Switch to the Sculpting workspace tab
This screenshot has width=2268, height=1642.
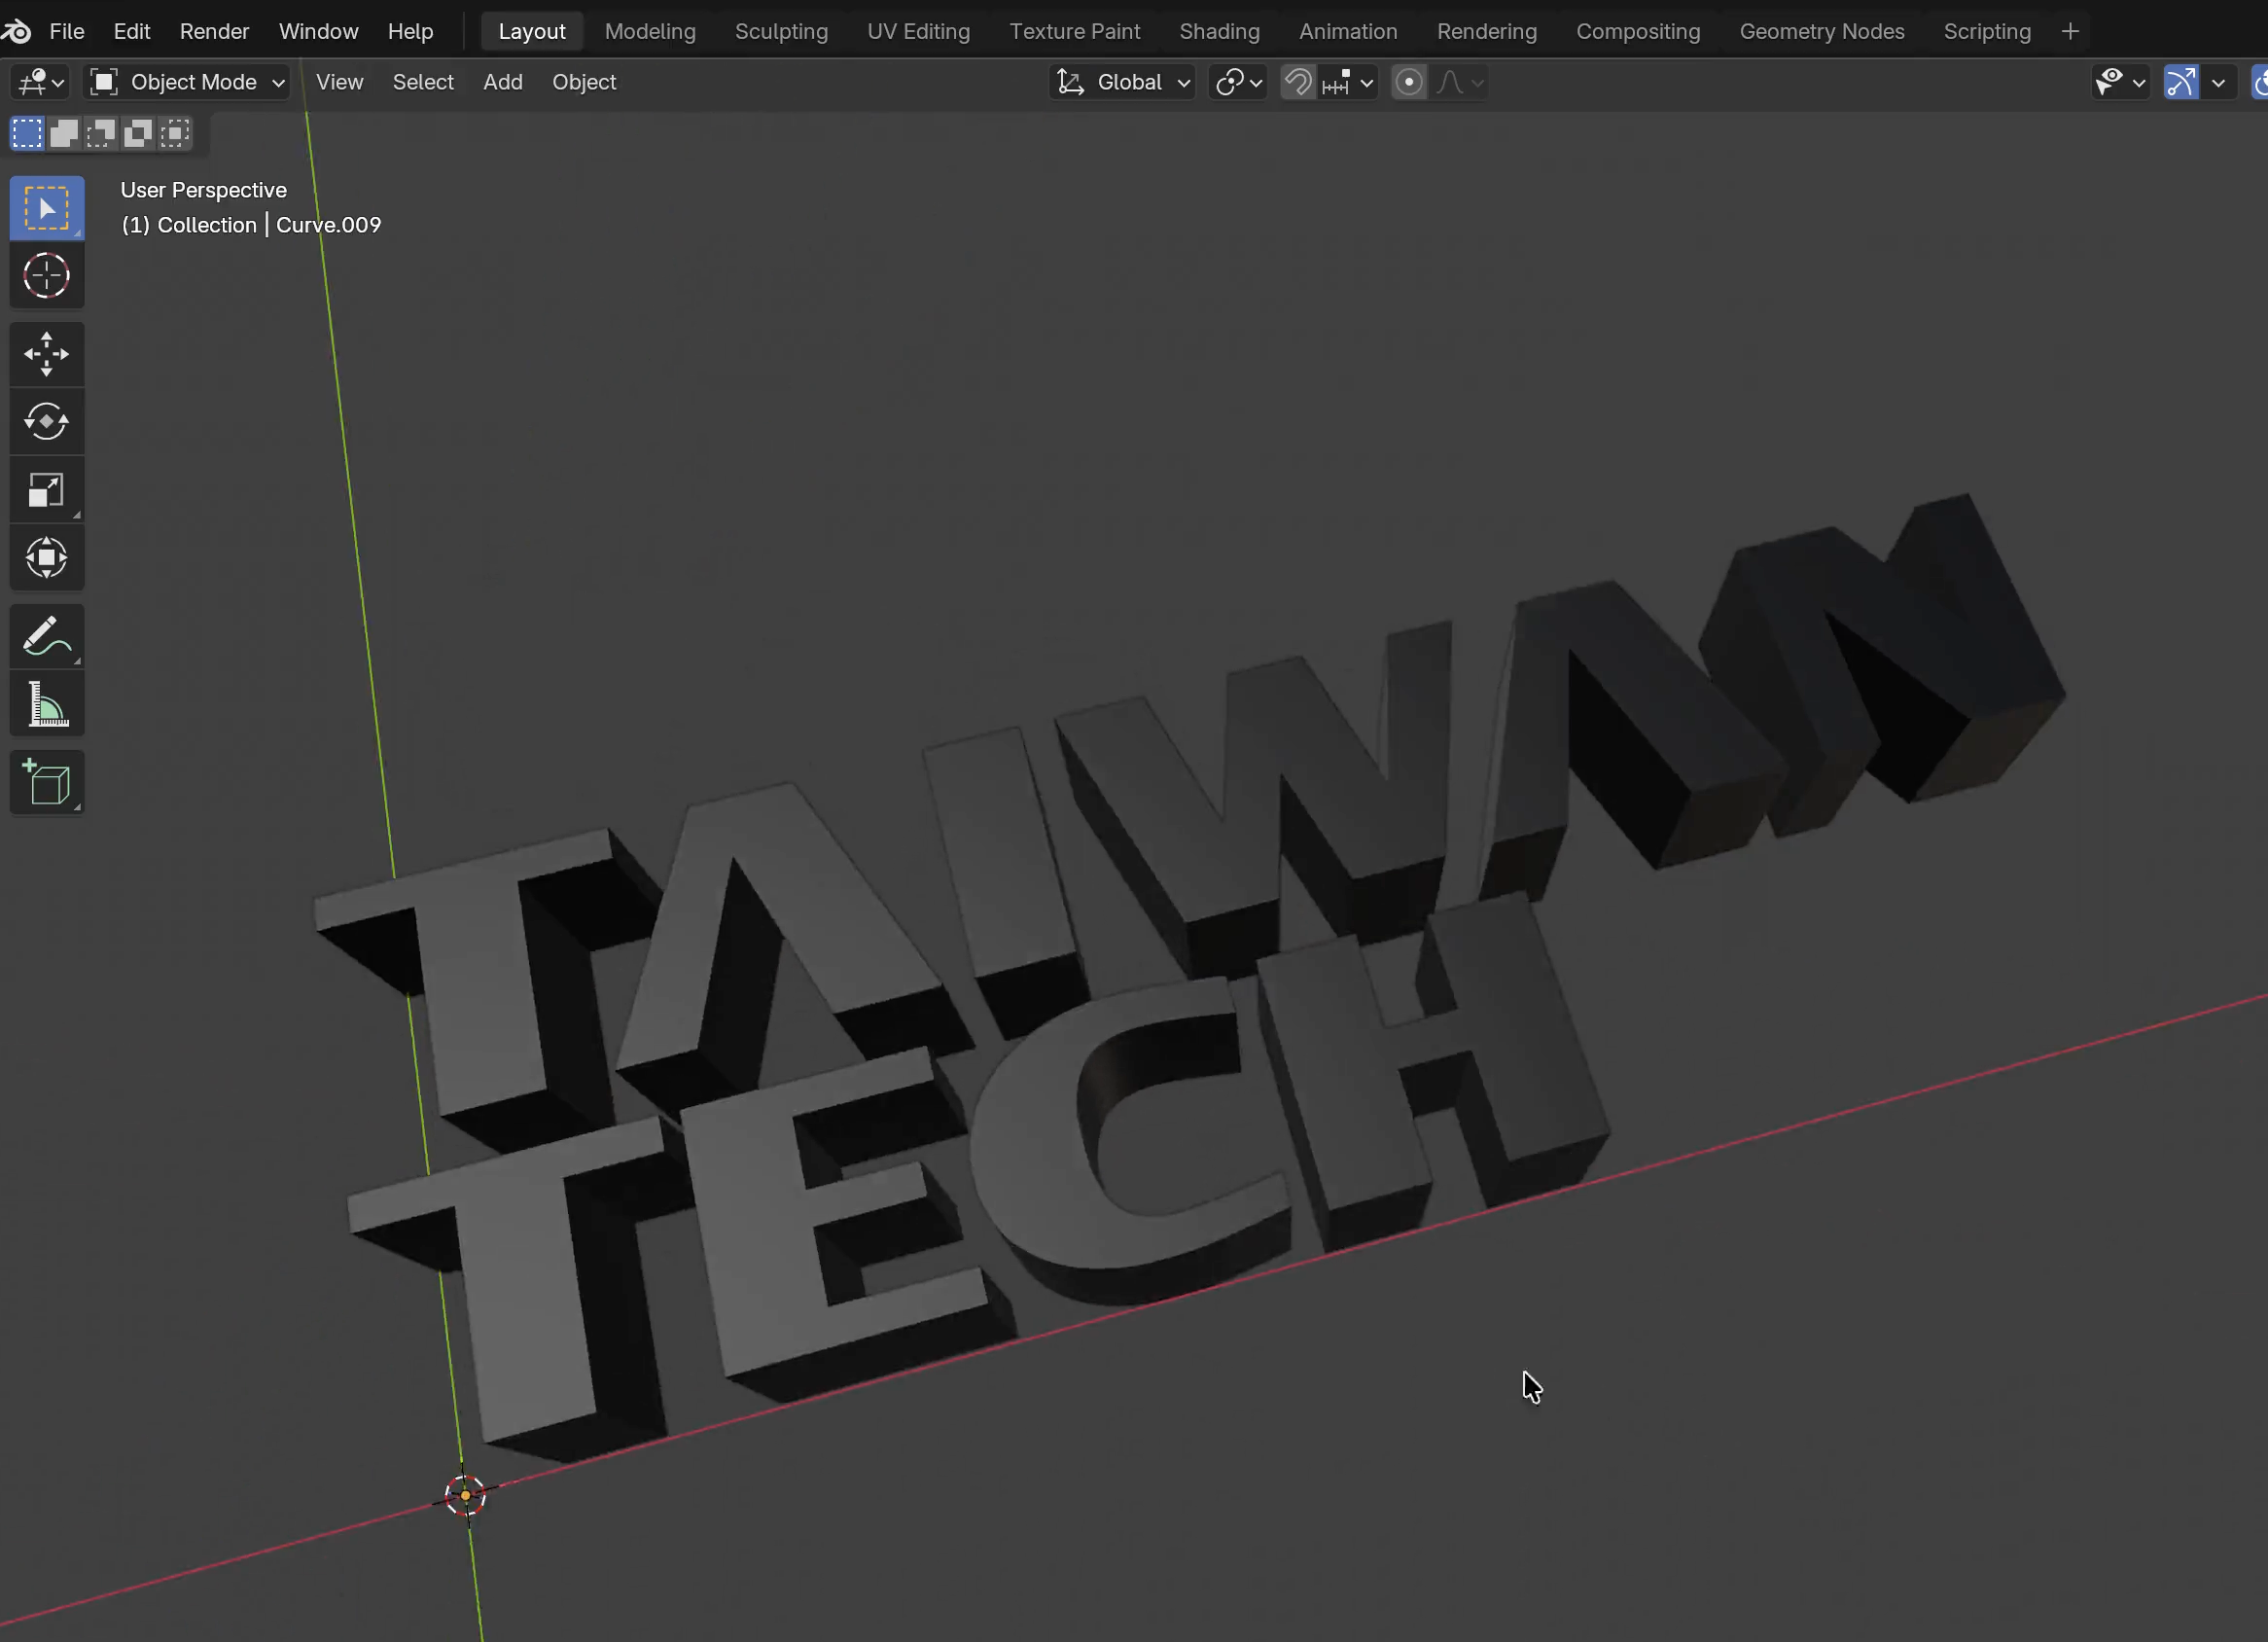[781, 31]
